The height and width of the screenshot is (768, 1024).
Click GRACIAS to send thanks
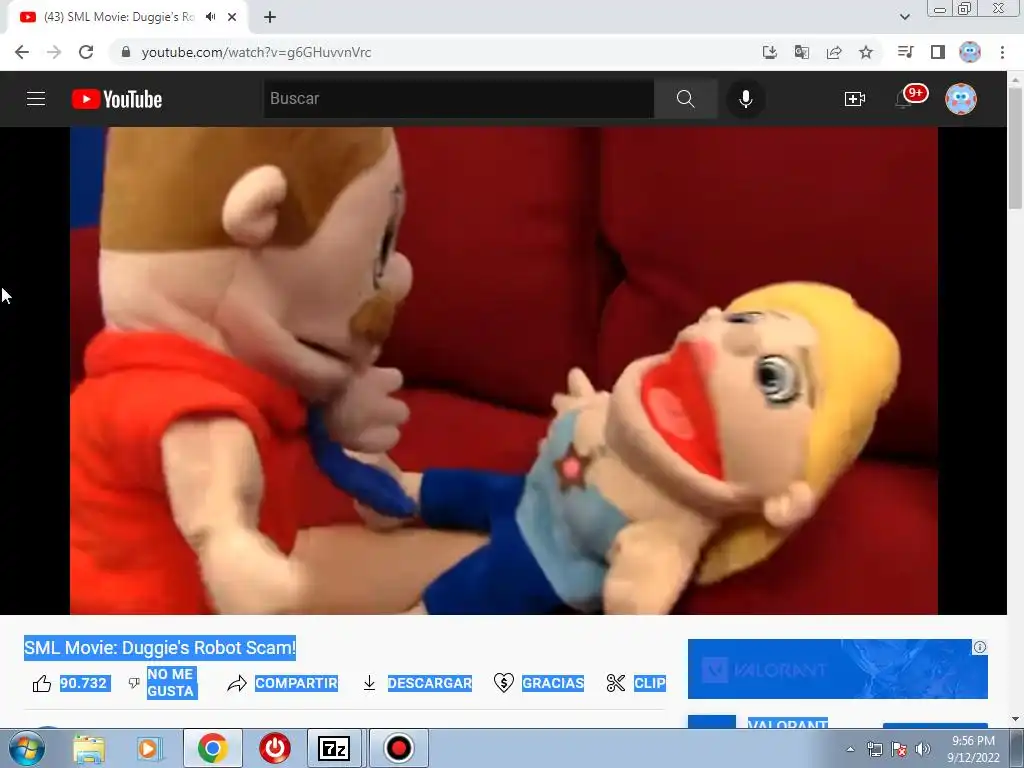point(539,683)
